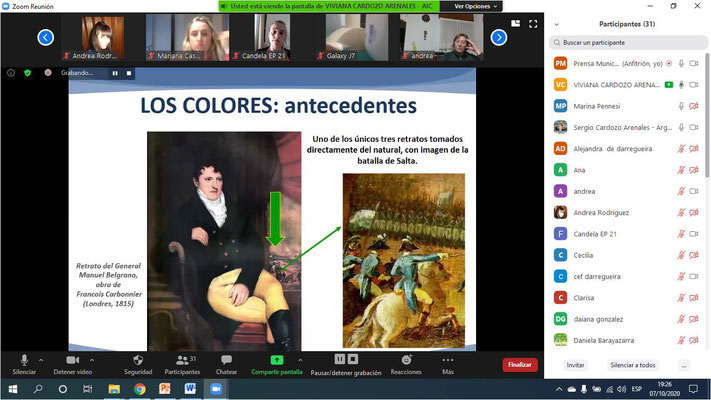This screenshot has height=400, width=711.
Task: Open the Chatear chat panel
Action: click(x=226, y=365)
